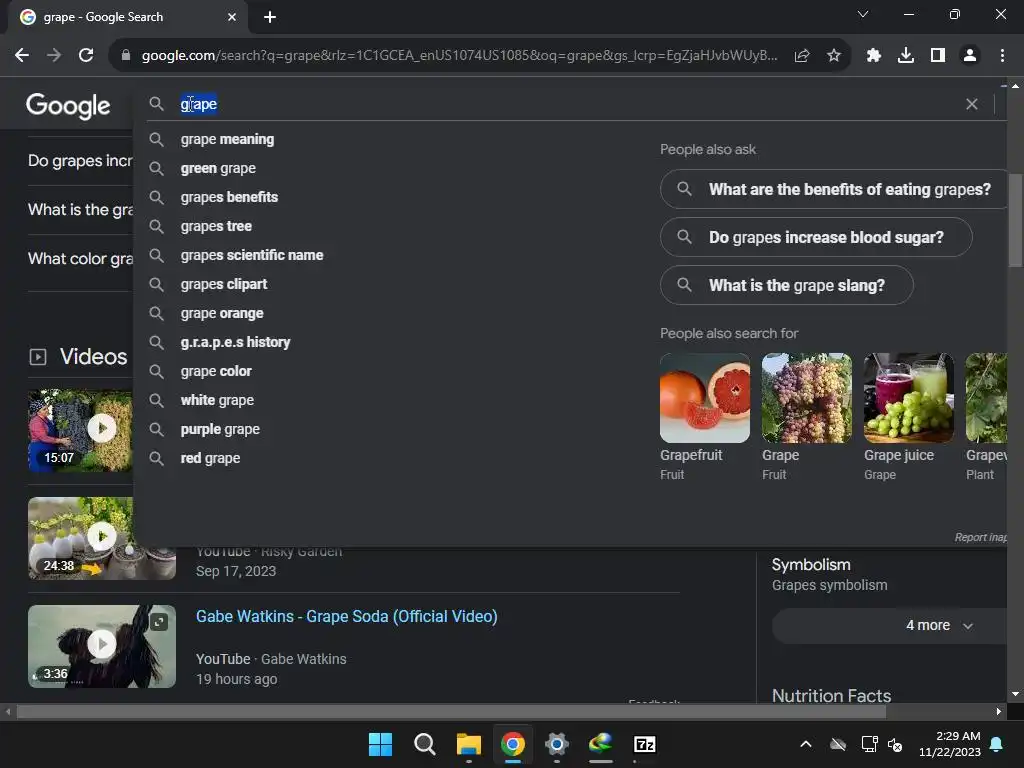The image size is (1024, 768).
Task: Go back to the previous page
Action: (22, 56)
